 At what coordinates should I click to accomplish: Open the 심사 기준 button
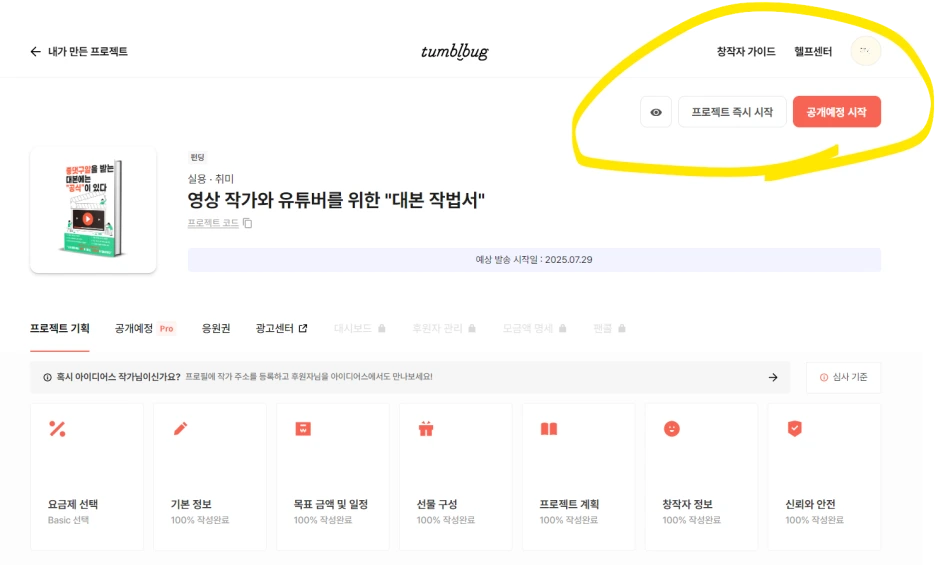[843, 377]
